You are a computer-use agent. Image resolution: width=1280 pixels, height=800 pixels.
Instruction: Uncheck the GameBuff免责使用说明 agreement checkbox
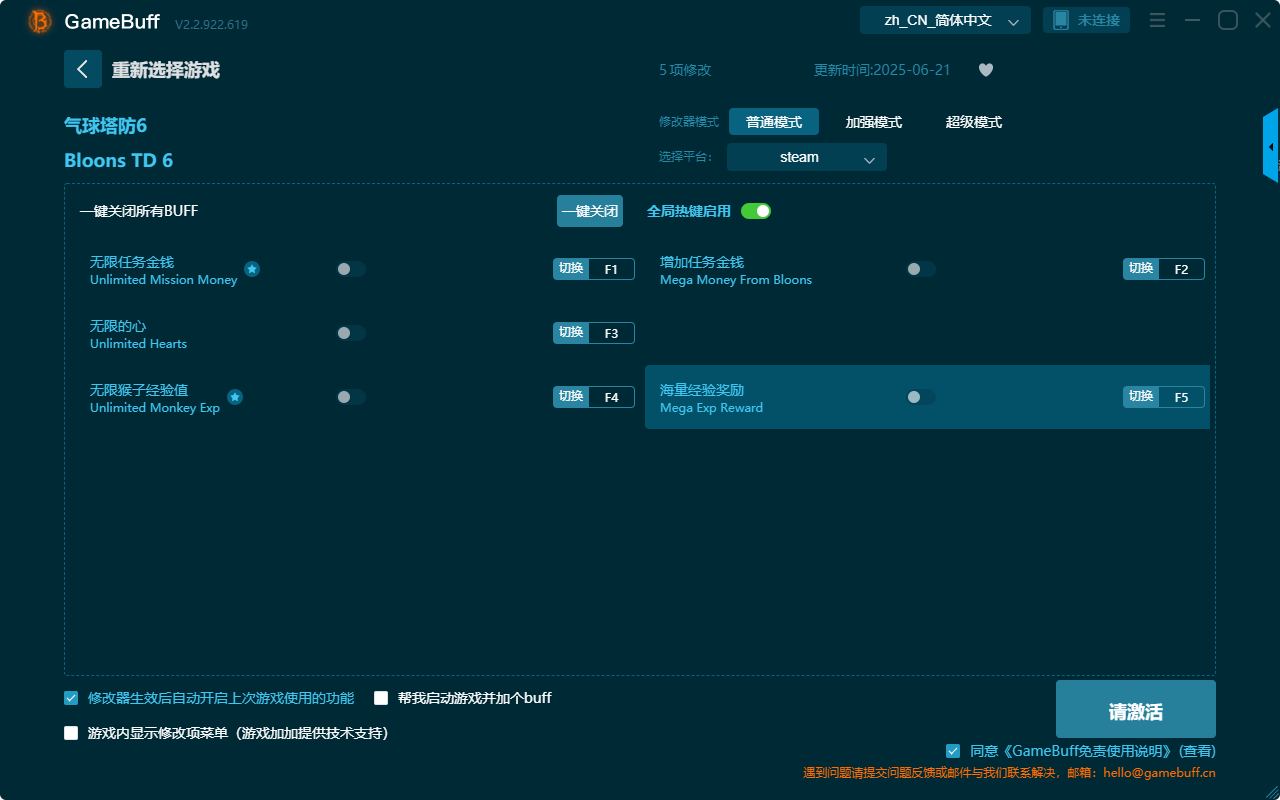[952, 751]
